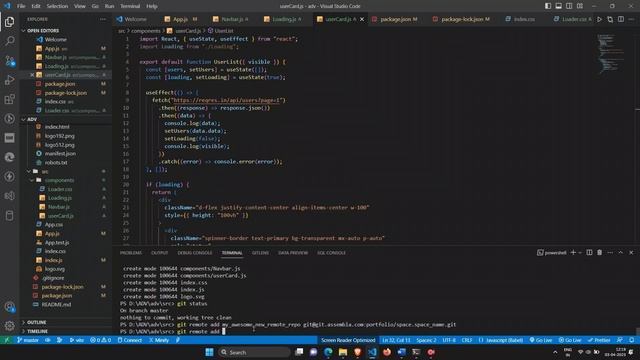Open the Selection menu
This screenshot has height=360, width=640.
pyautogui.click(x=57, y=6)
